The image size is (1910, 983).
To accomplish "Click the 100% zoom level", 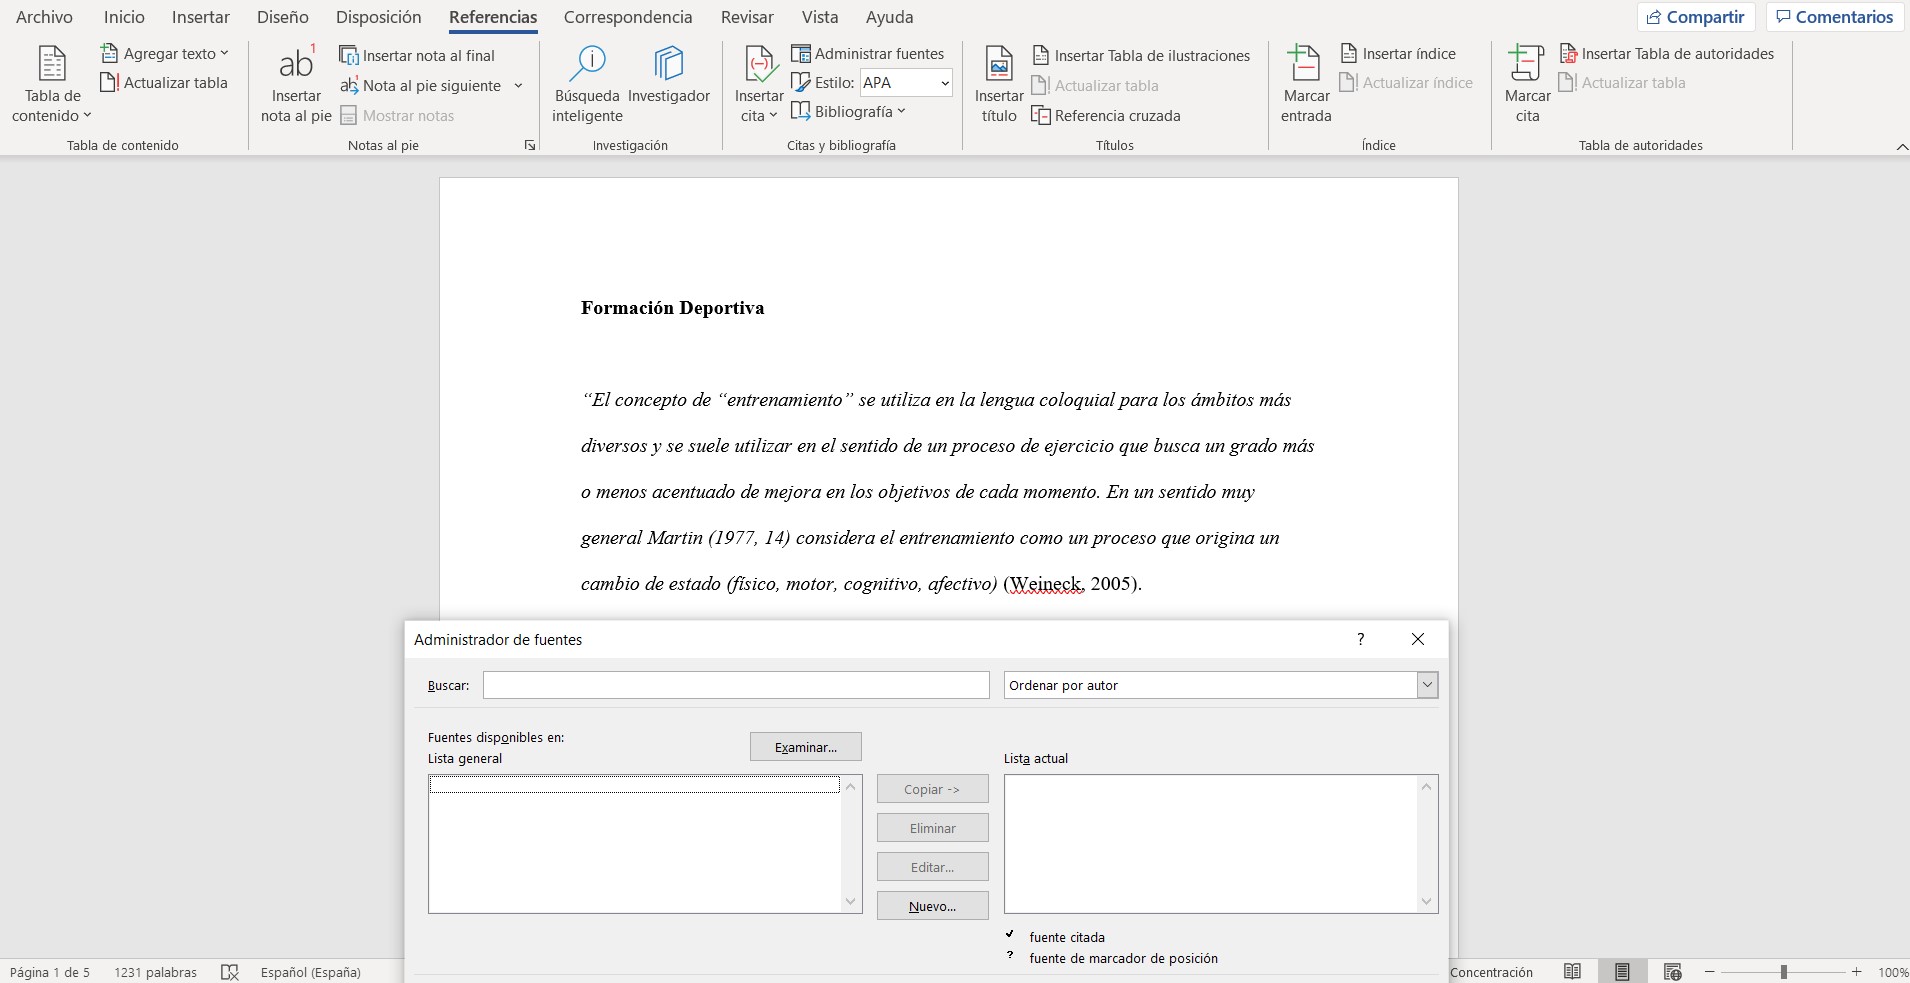I will coord(1893,972).
